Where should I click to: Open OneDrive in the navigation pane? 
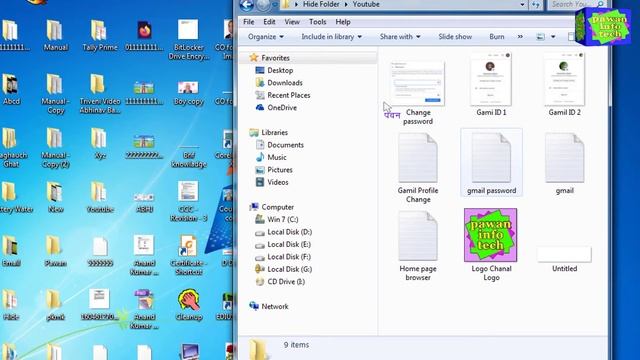(x=282, y=108)
